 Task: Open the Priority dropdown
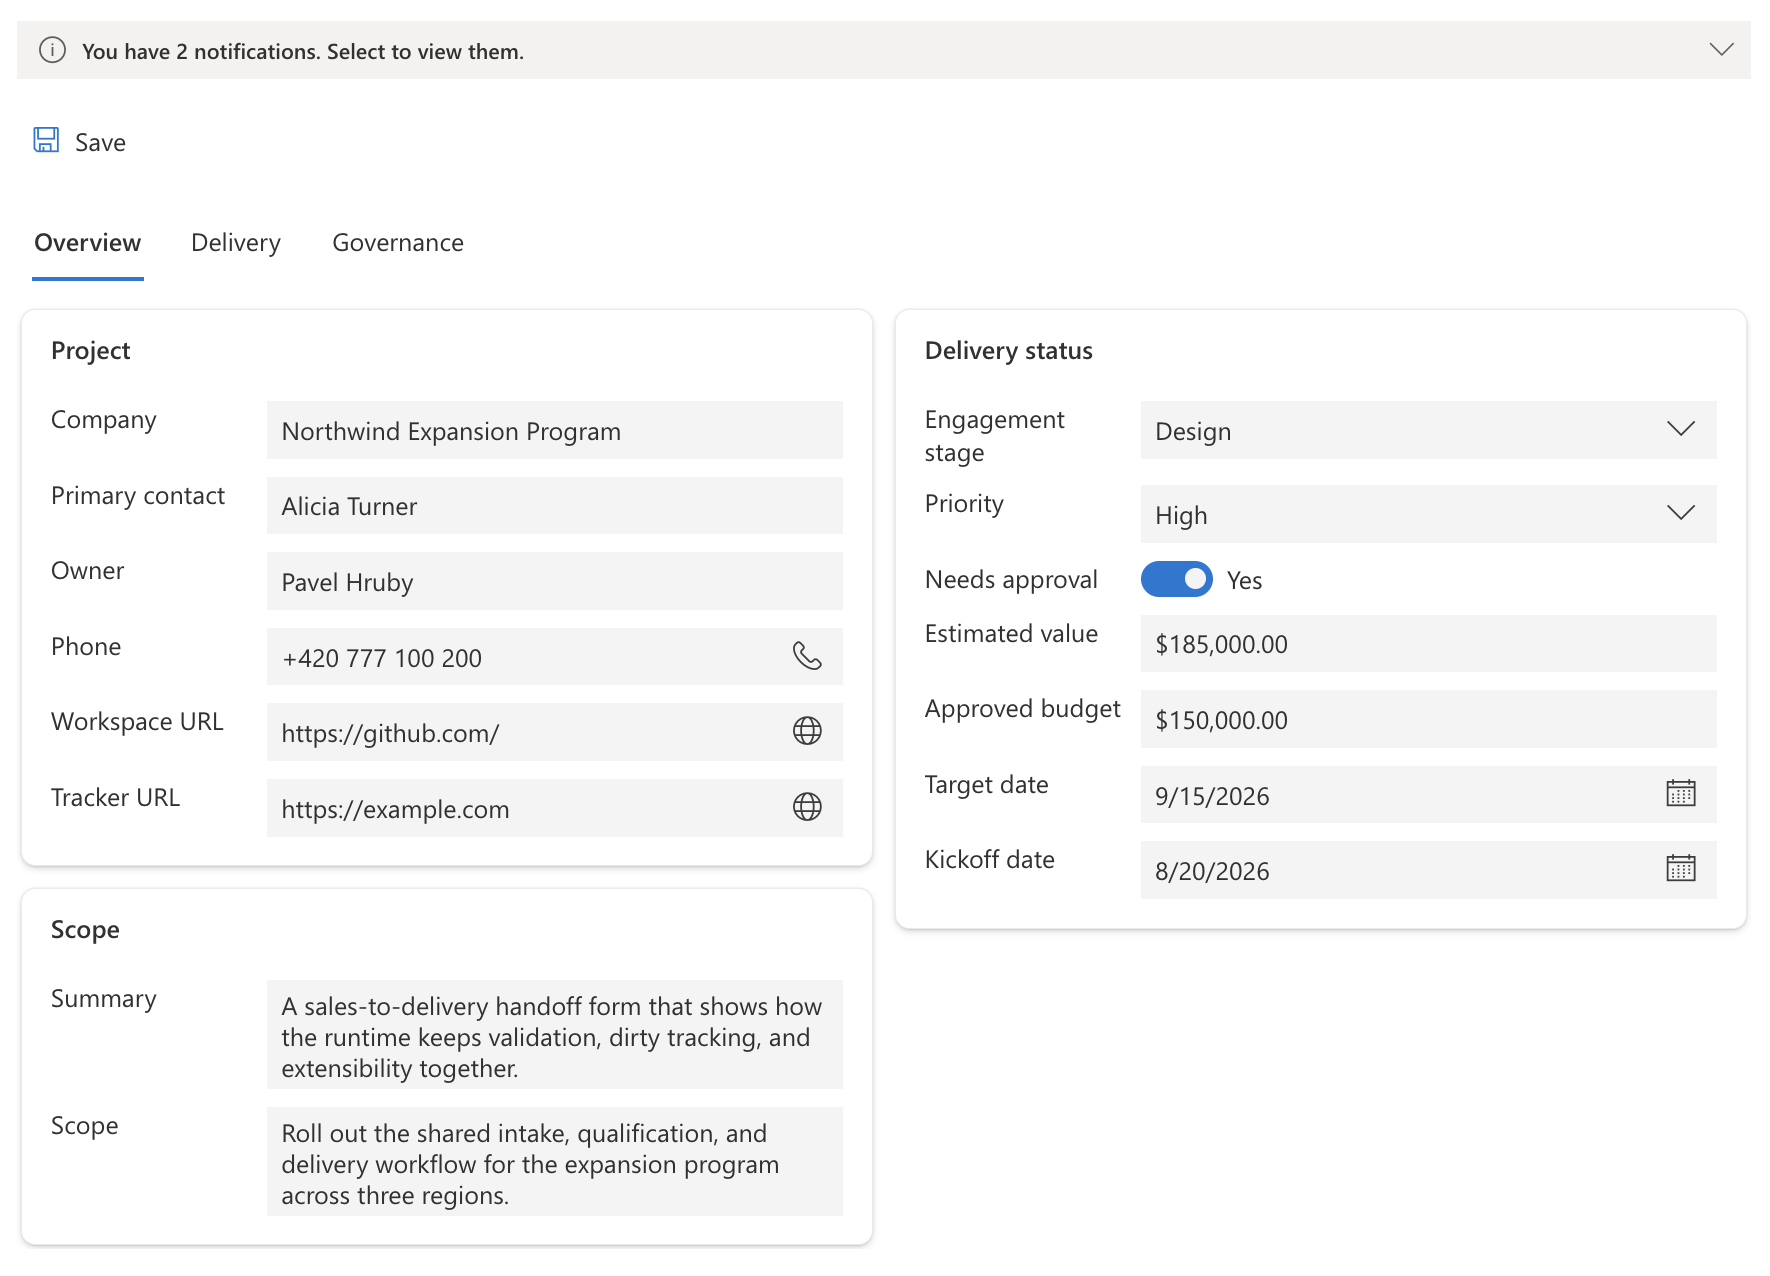pyautogui.click(x=1429, y=514)
